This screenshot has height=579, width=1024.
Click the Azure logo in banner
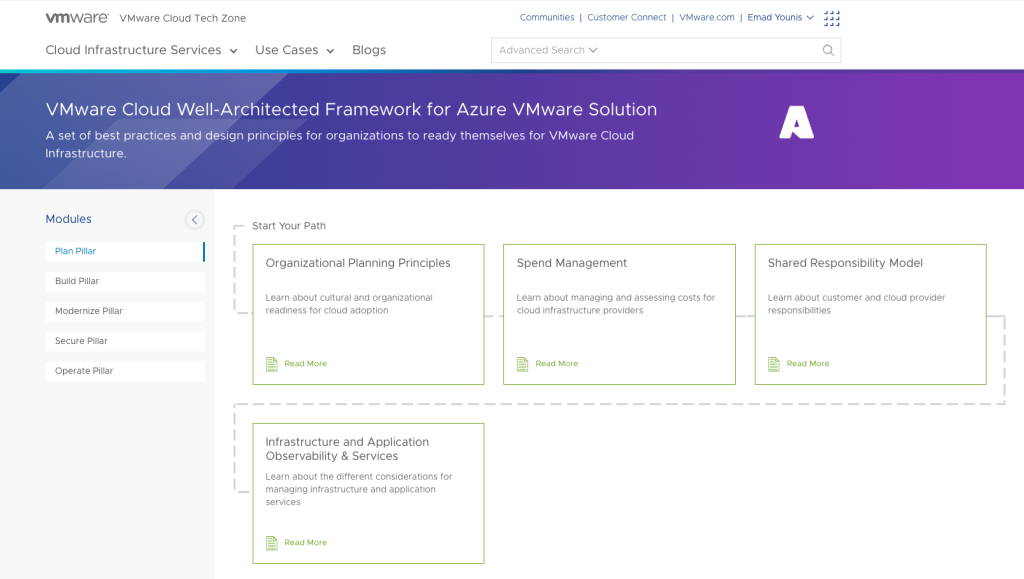(796, 122)
